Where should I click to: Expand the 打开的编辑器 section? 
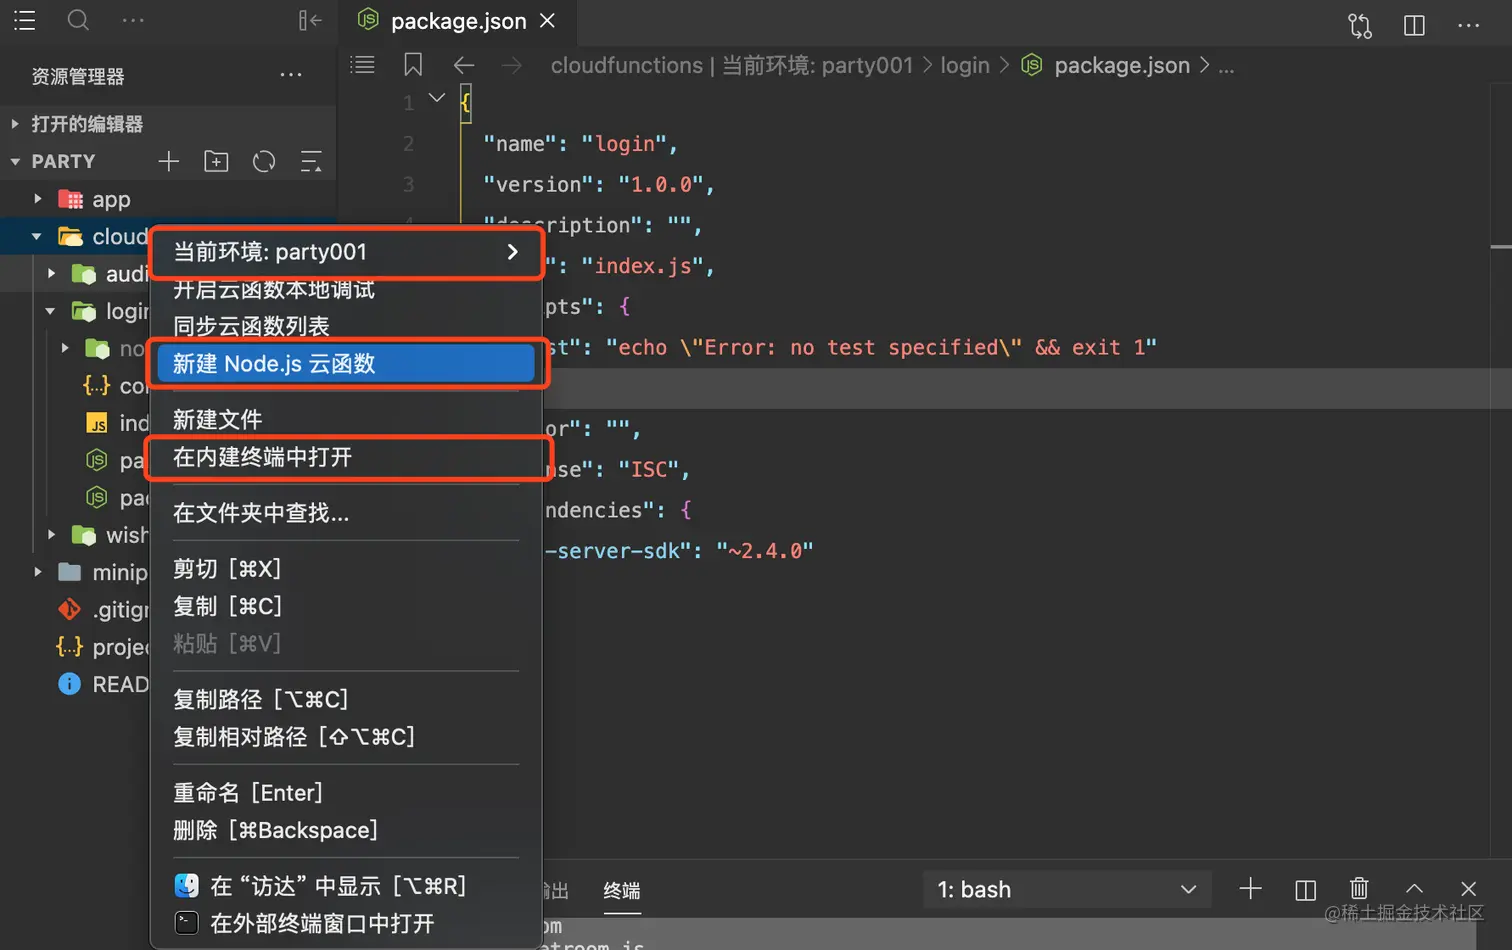coord(15,124)
